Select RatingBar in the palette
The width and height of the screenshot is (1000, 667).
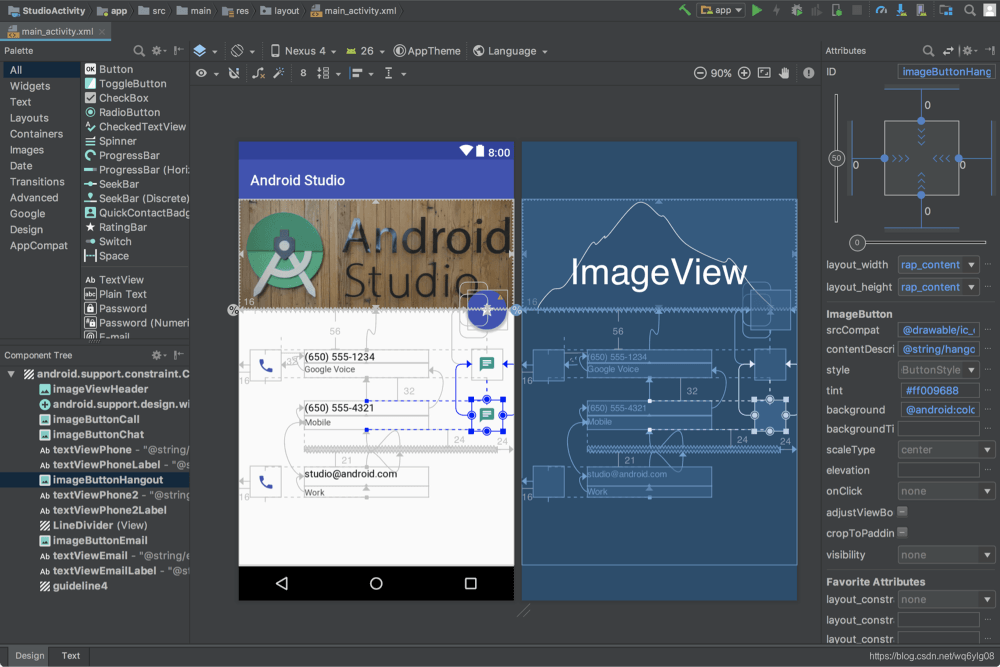[116, 227]
